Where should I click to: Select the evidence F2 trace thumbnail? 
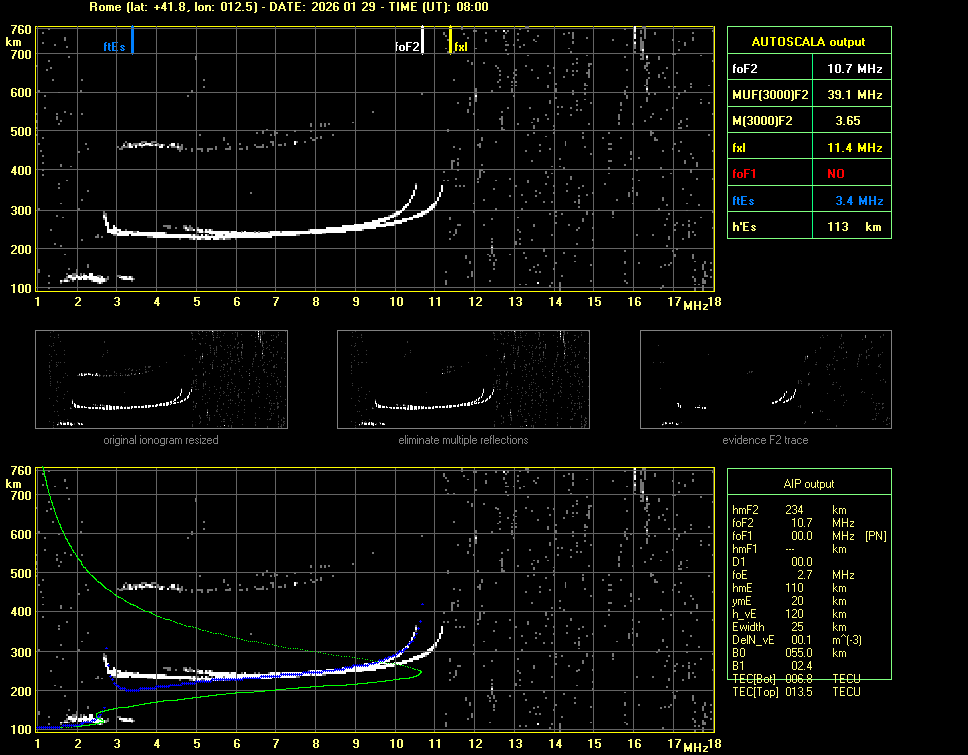pos(765,379)
